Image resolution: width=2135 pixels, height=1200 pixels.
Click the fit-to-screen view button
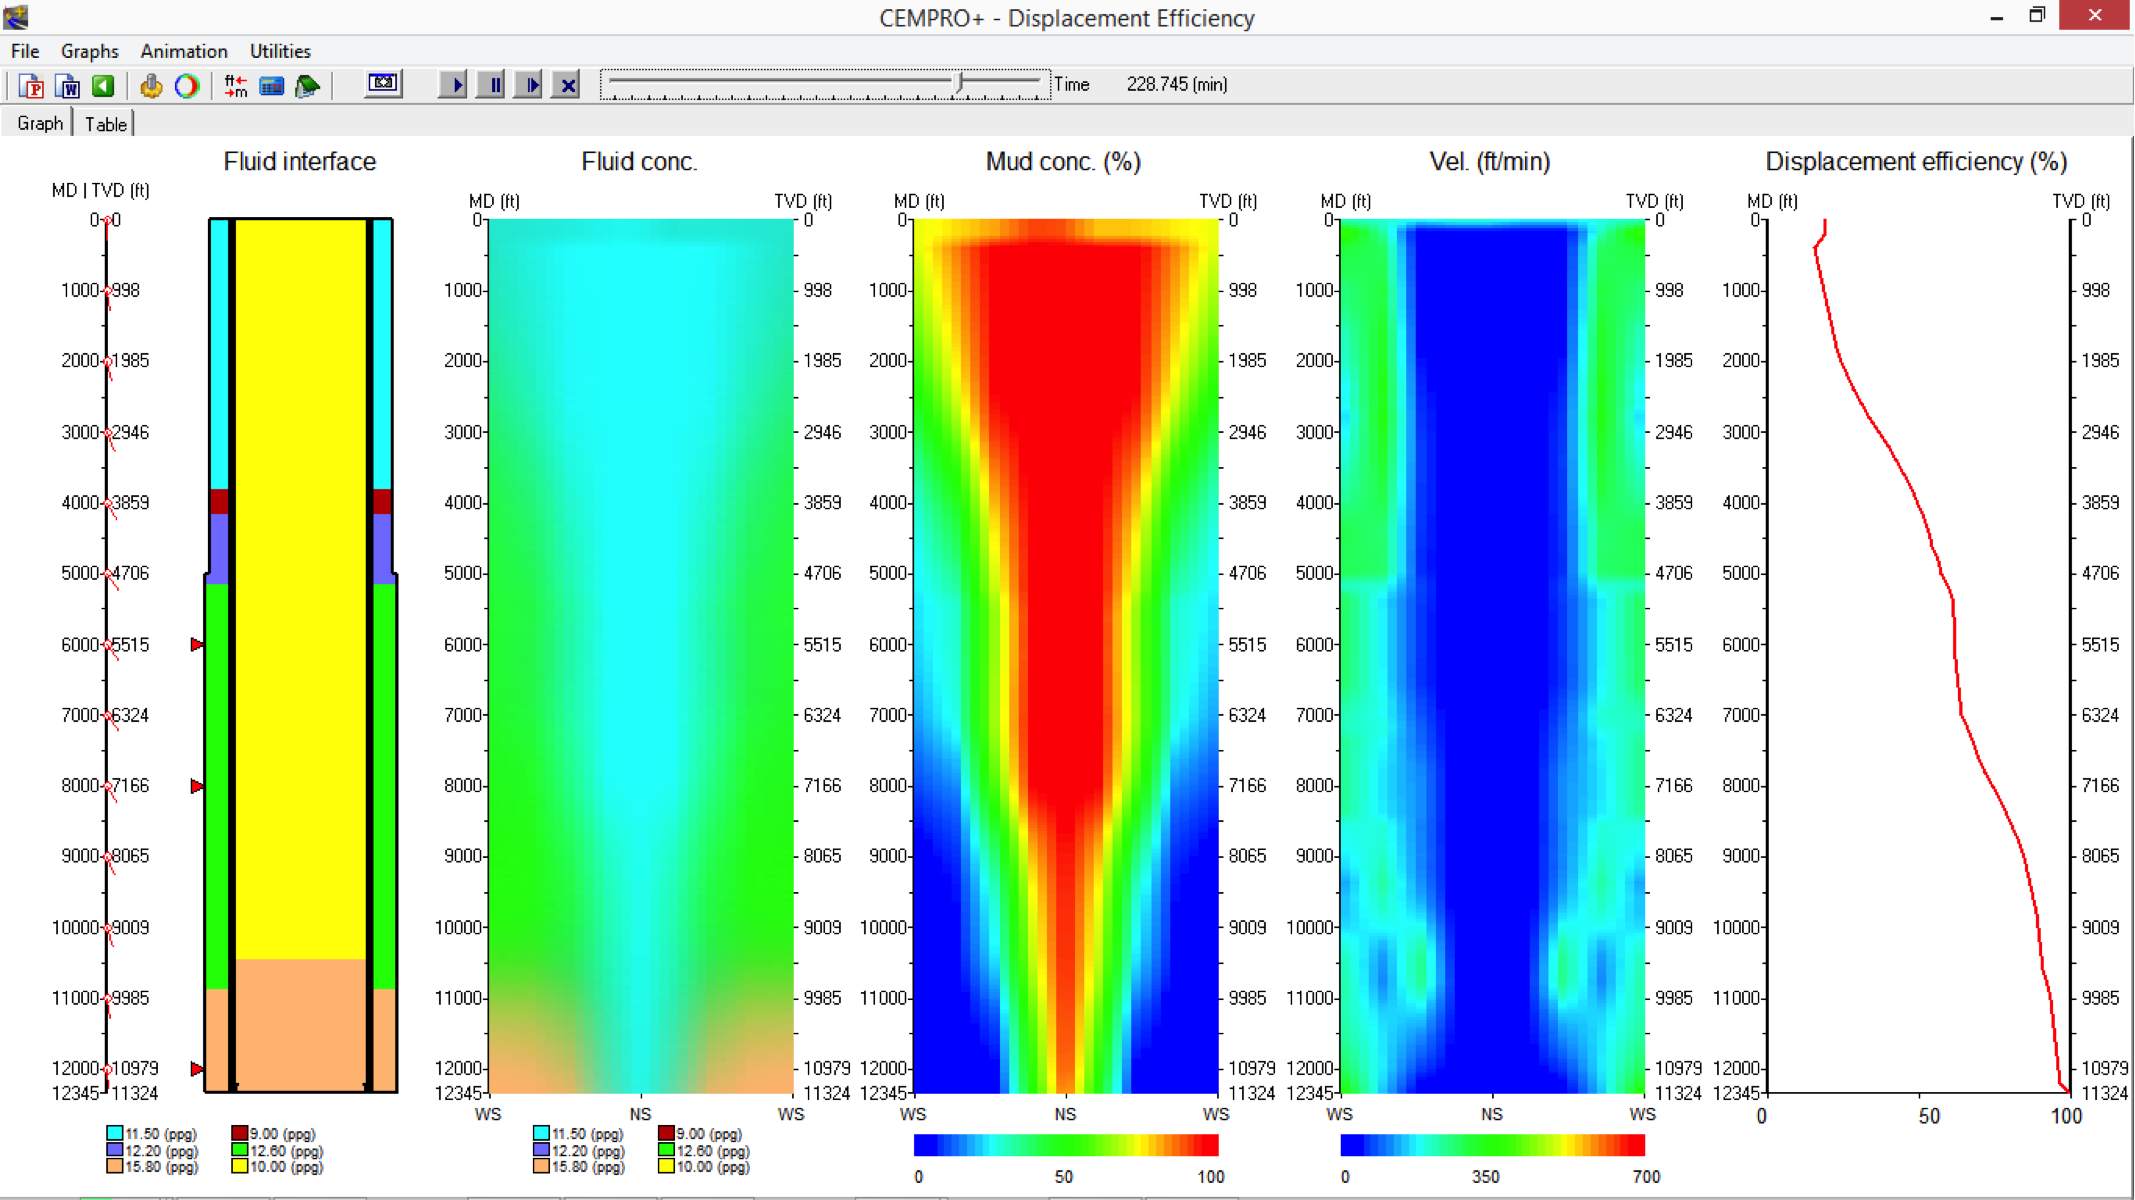click(x=383, y=84)
